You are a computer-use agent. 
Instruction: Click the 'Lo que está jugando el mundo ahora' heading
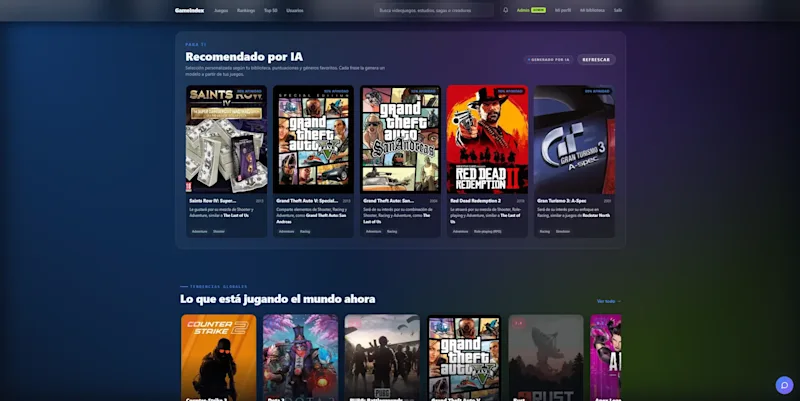click(x=278, y=299)
